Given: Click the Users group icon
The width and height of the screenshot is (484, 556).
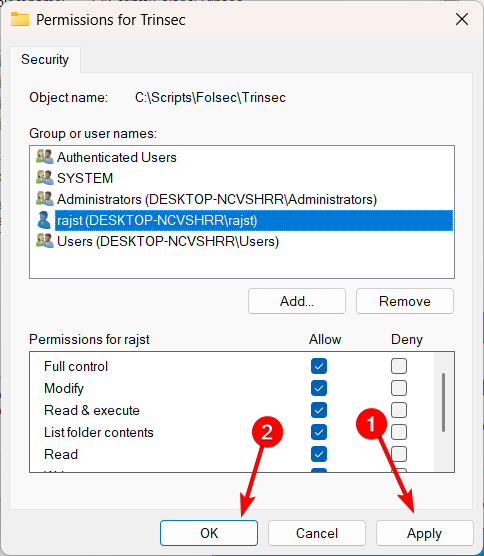Looking at the screenshot, I should (x=45, y=241).
